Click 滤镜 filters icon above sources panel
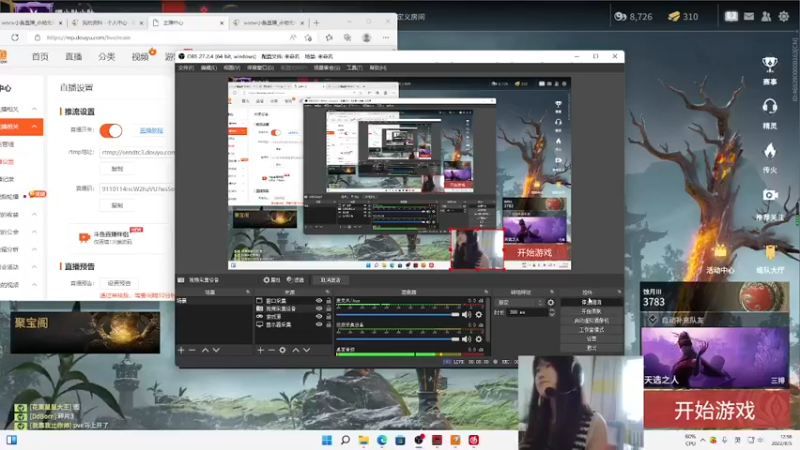Screen dimensions: 800x450 pyautogui.click(x=295, y=280)
